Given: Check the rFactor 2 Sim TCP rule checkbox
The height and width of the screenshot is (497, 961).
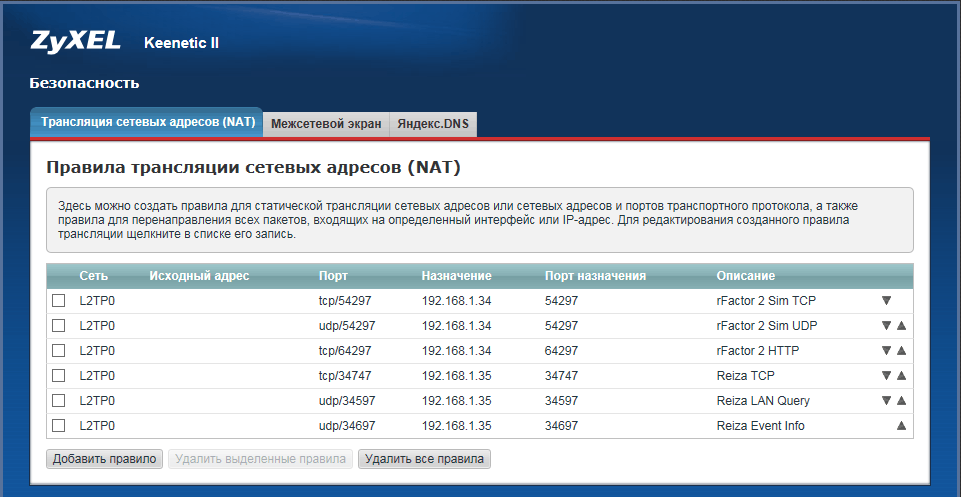Looking at the screenshot, I should click(x=59, y=300).
